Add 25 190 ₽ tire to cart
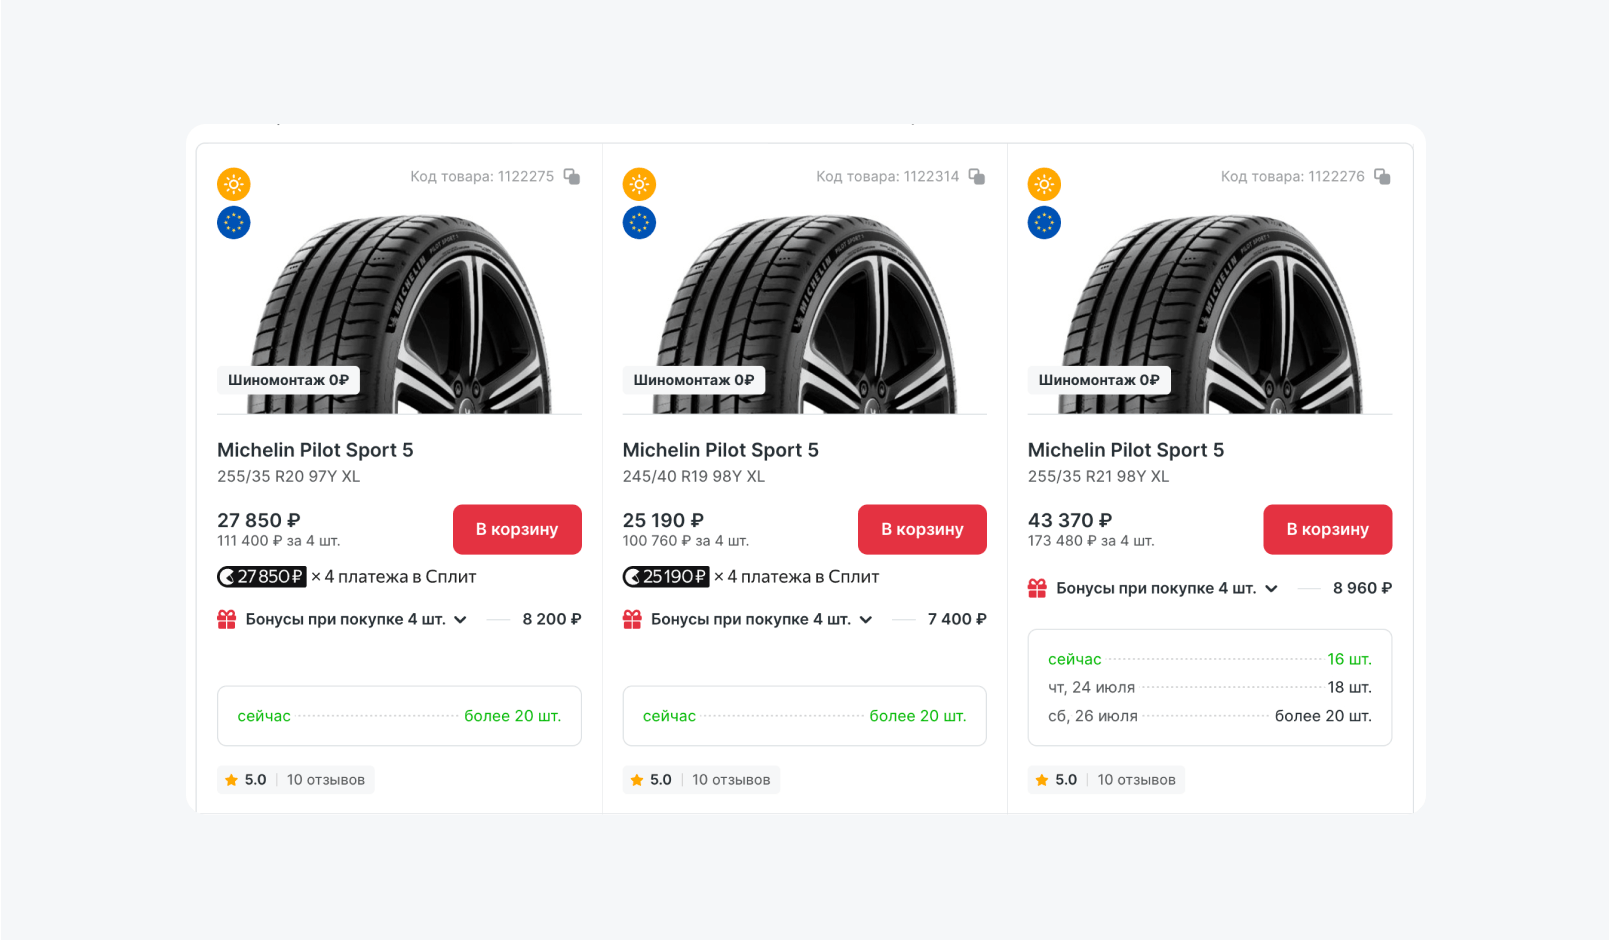This screenshot has width=1609, height=940. (922, 529)
